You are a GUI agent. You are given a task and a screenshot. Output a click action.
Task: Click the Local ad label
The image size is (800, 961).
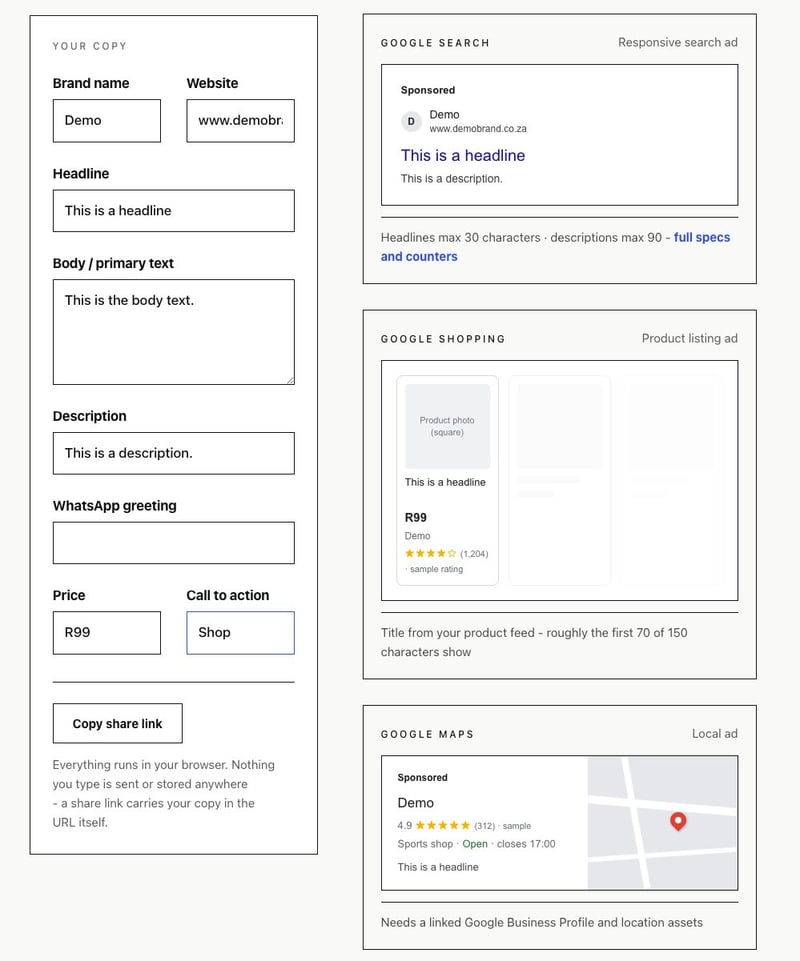(715, 734)
